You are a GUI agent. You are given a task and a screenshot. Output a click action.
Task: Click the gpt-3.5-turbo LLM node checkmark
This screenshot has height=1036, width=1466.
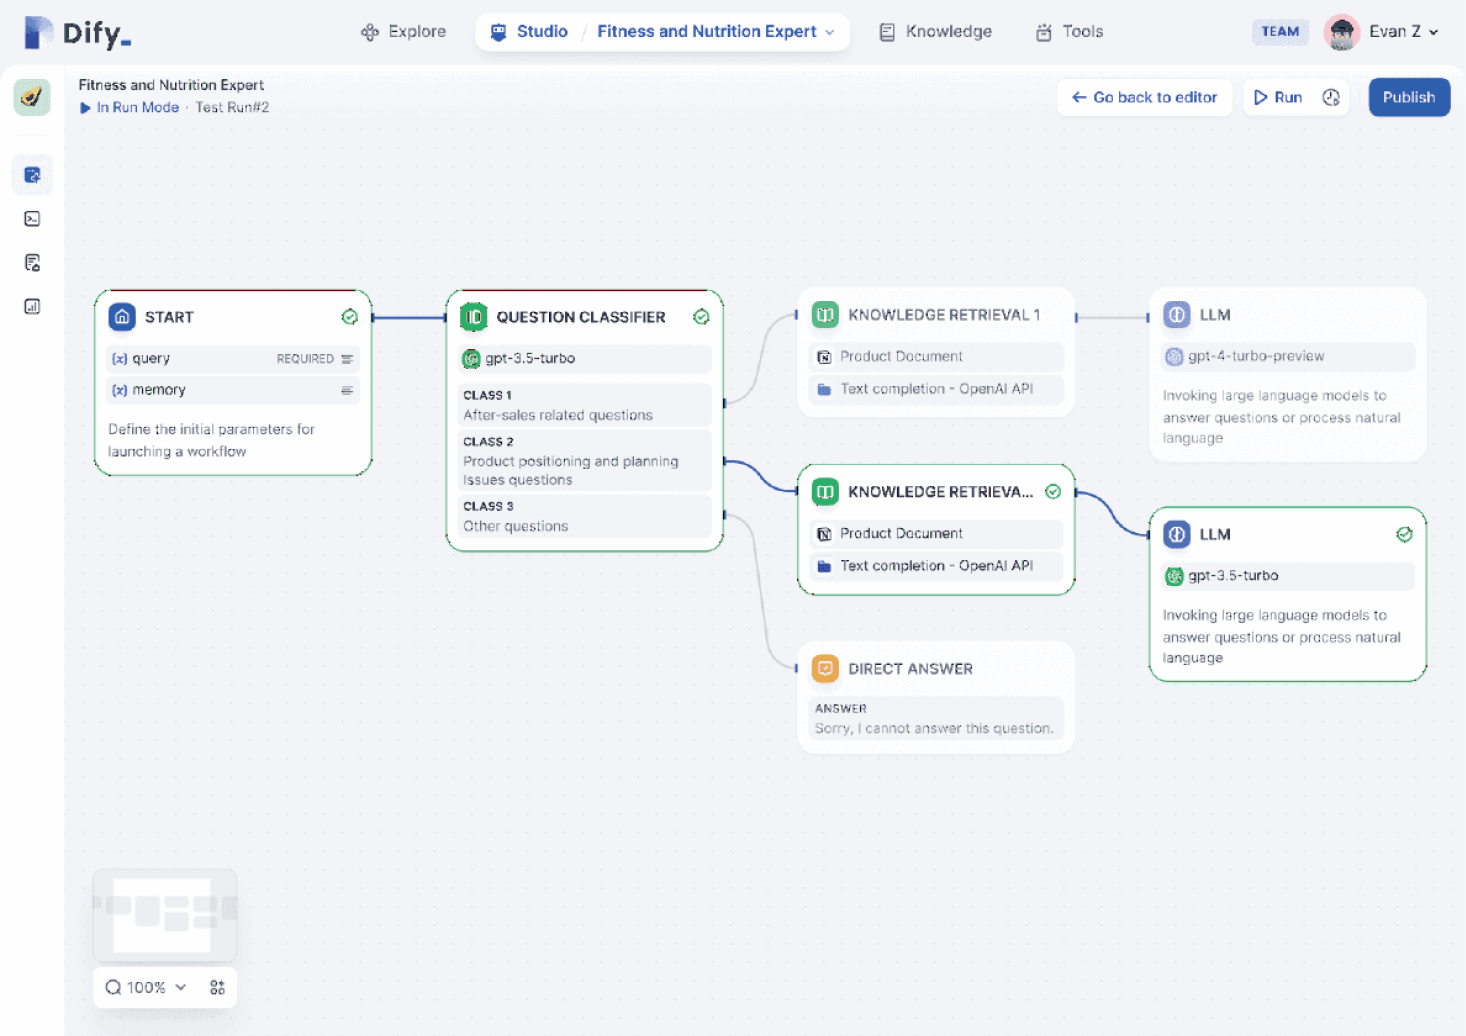coord(1404,535)
